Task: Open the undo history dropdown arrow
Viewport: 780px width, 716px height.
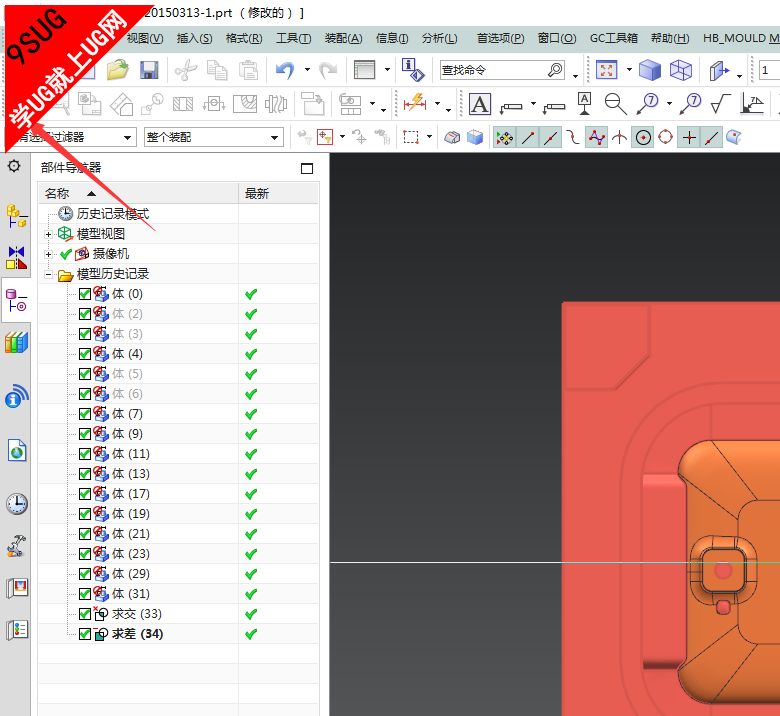Action: (x=307, y=70)
